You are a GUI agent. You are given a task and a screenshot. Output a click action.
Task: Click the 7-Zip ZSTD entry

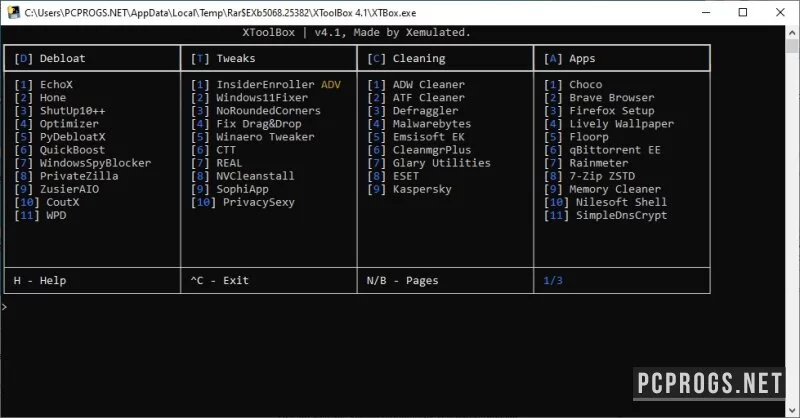(589, 176)
